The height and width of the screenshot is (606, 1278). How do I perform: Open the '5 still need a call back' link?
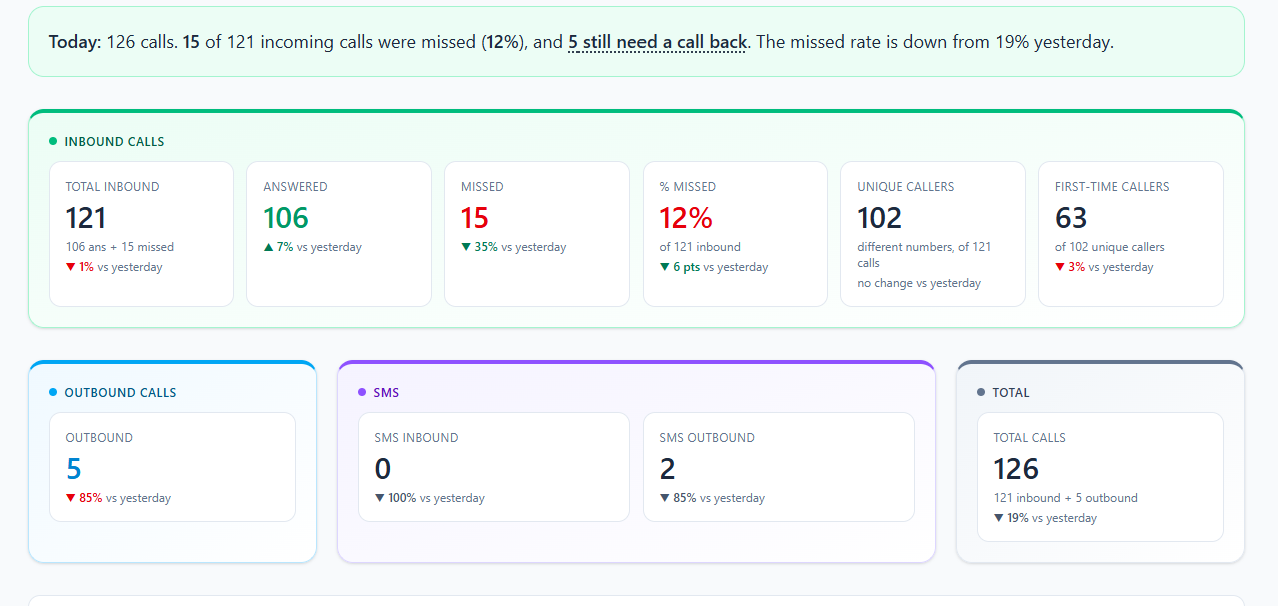point(657,42)
